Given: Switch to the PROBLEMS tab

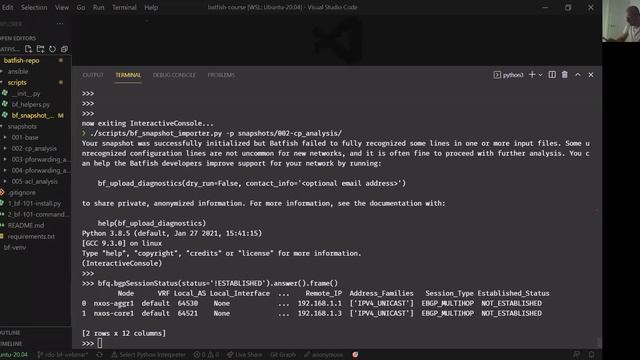Looking at the screenshot, I should coord(221,75).
